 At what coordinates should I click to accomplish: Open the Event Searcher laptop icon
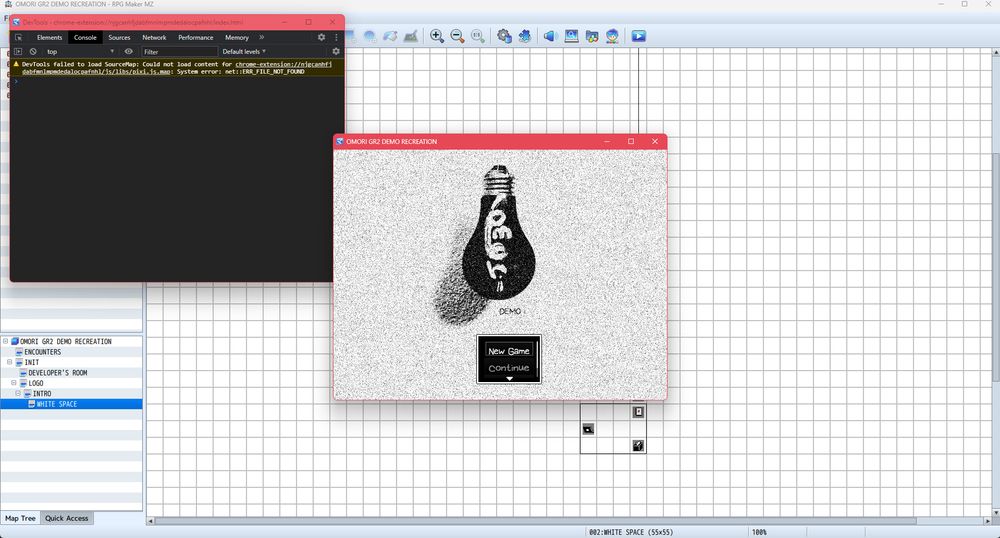point(571,36)
